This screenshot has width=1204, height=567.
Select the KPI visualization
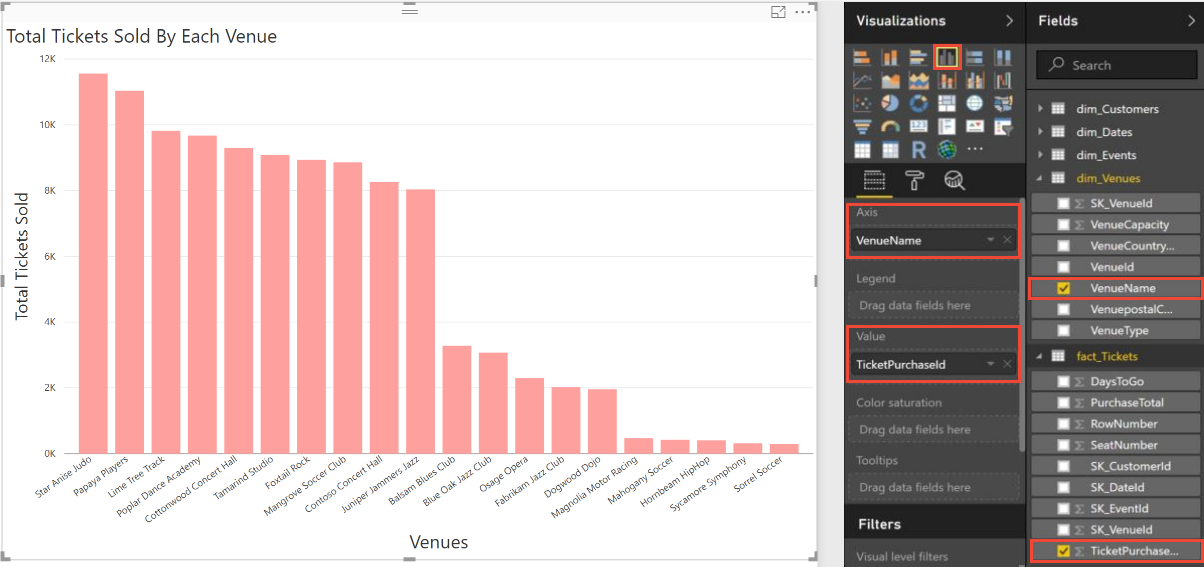pos(975,127)
